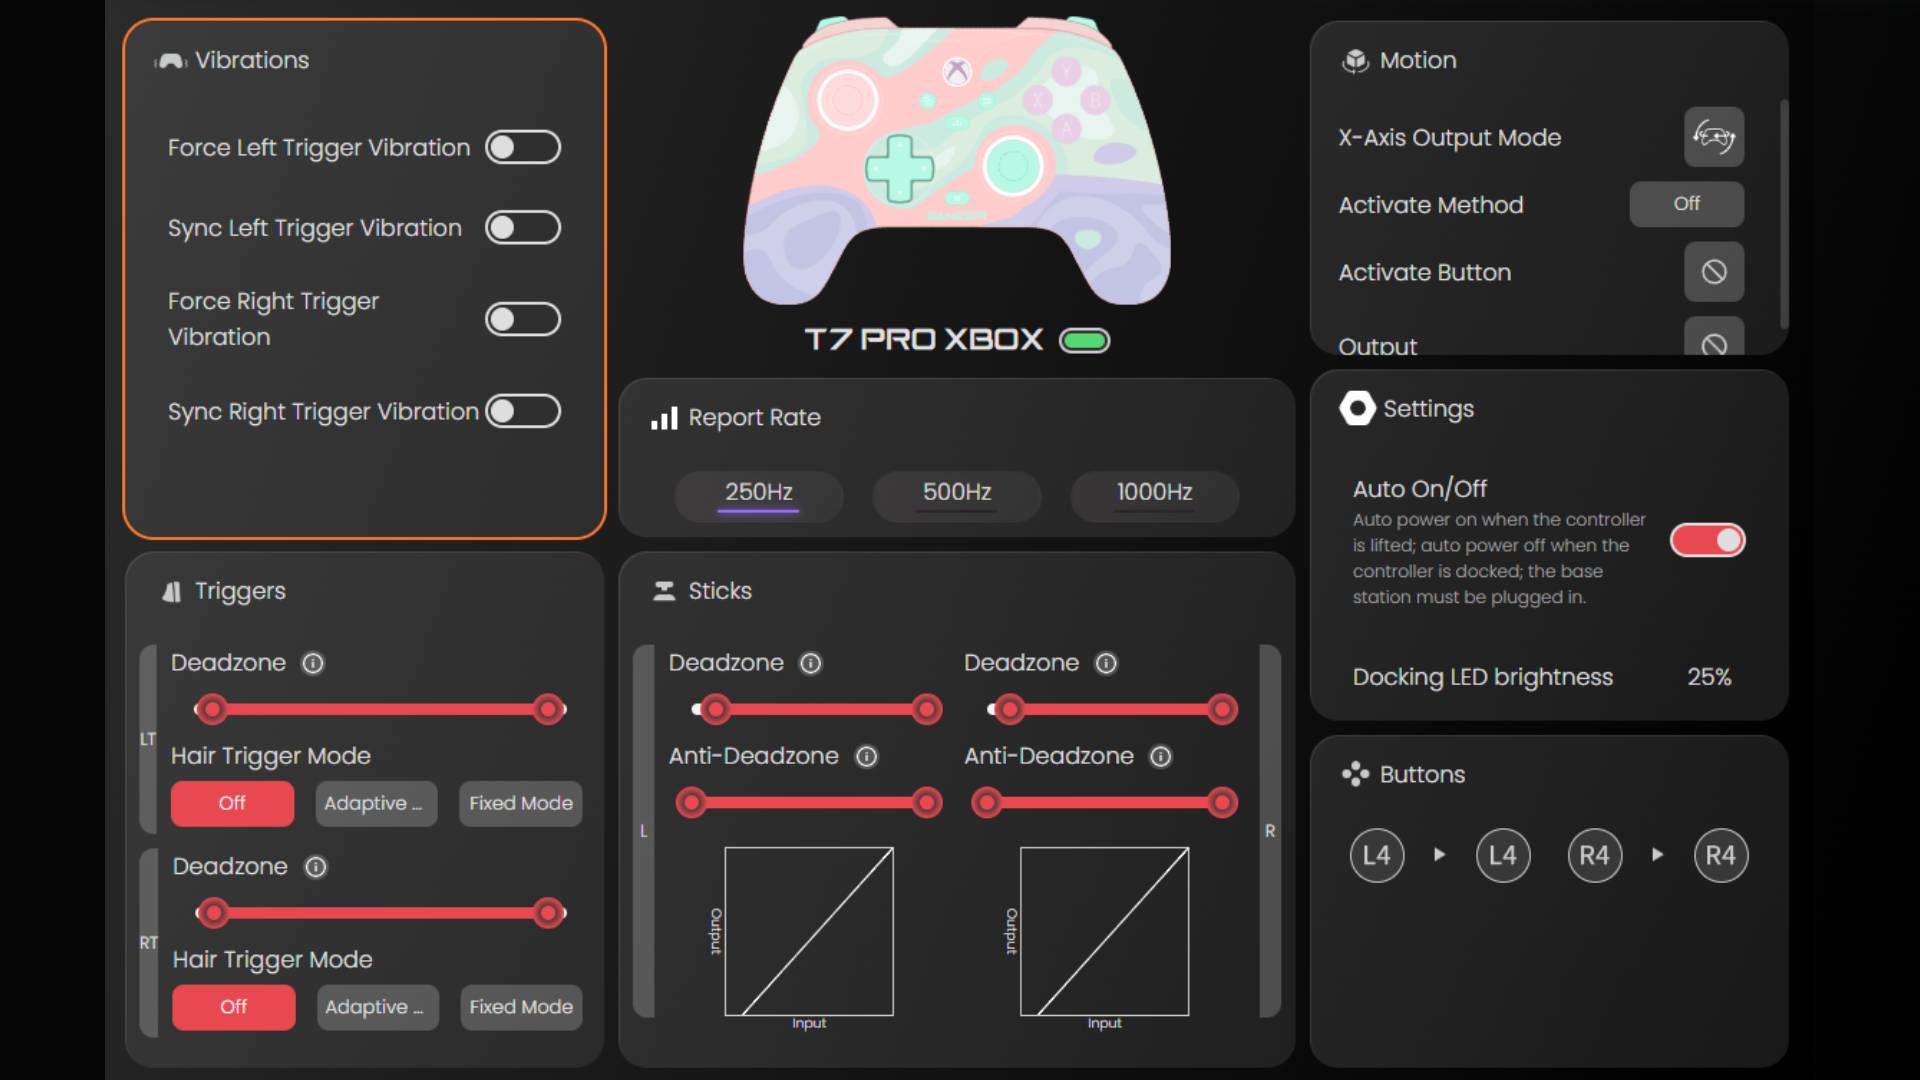Set RT Hair Trigger to Fixed Mode
The image size is (1920, 1080).
(x=520, y=1008)
